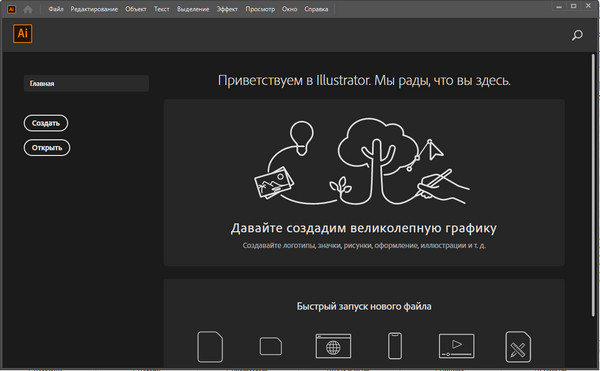Minimize the Illustrator window

click(559, 6)
